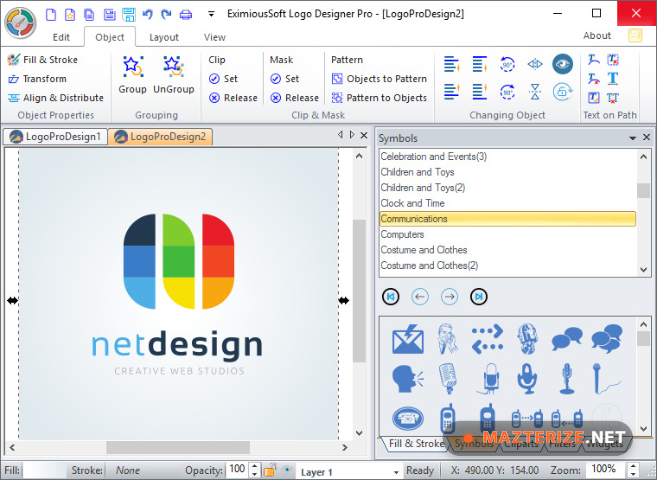Image resolution: width=657 pixels, height=480 pixels.
Task: Create a new blank document
Action: tap(51, 15)
